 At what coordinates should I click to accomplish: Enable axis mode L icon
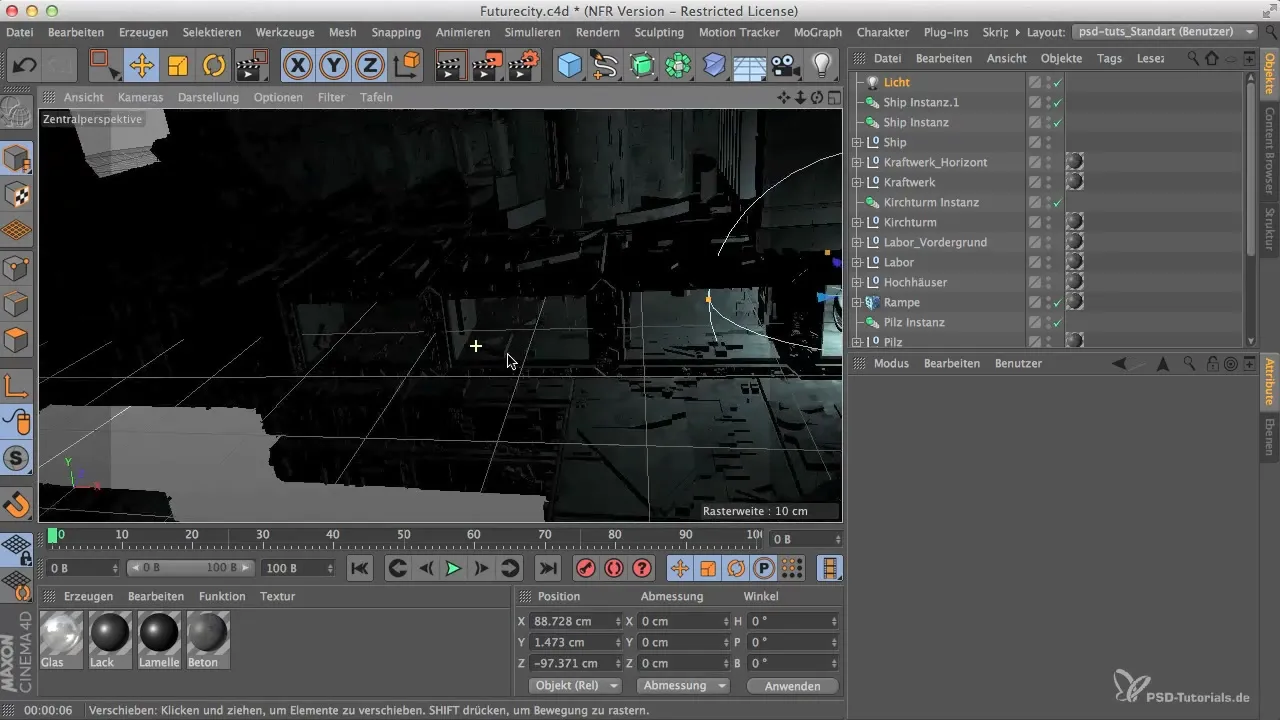pos(17,386)
